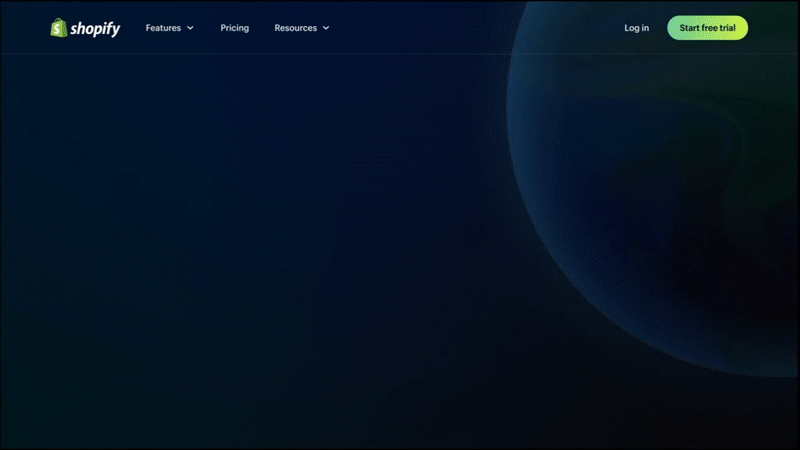
Task: Click the Start free trial button
Action: 707,28
